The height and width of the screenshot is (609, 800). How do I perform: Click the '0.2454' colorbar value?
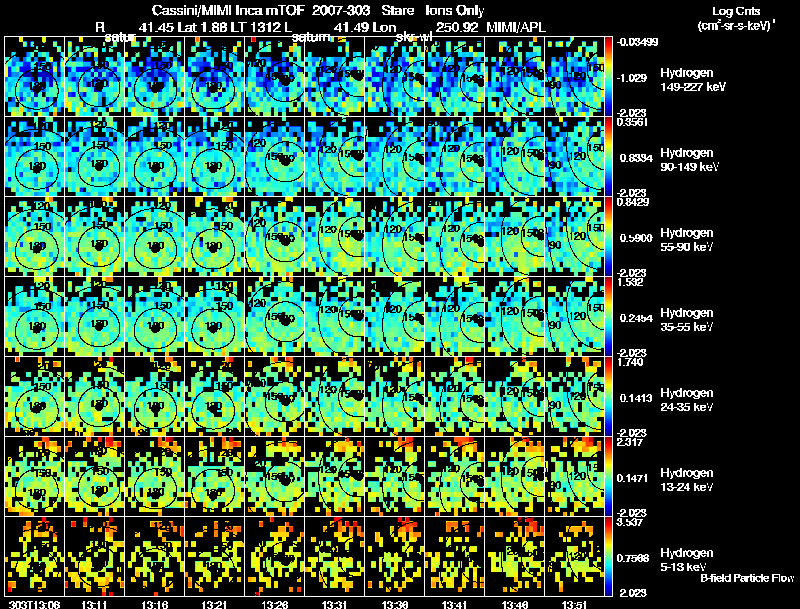[x=636, y=318]
